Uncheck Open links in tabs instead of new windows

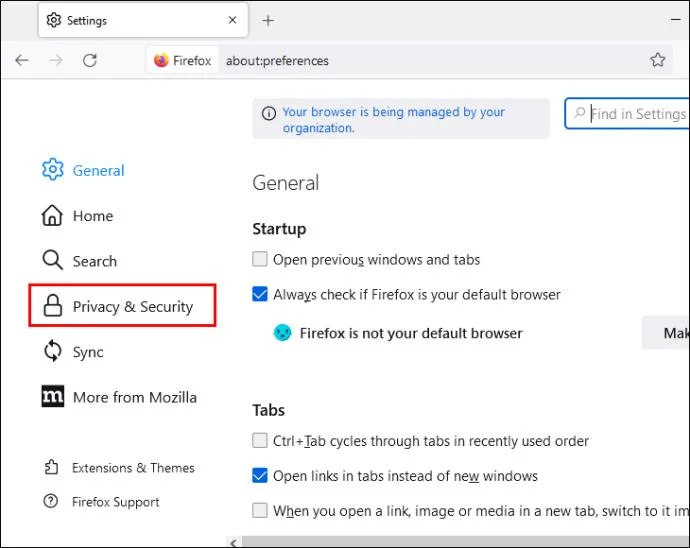(260, 475)
